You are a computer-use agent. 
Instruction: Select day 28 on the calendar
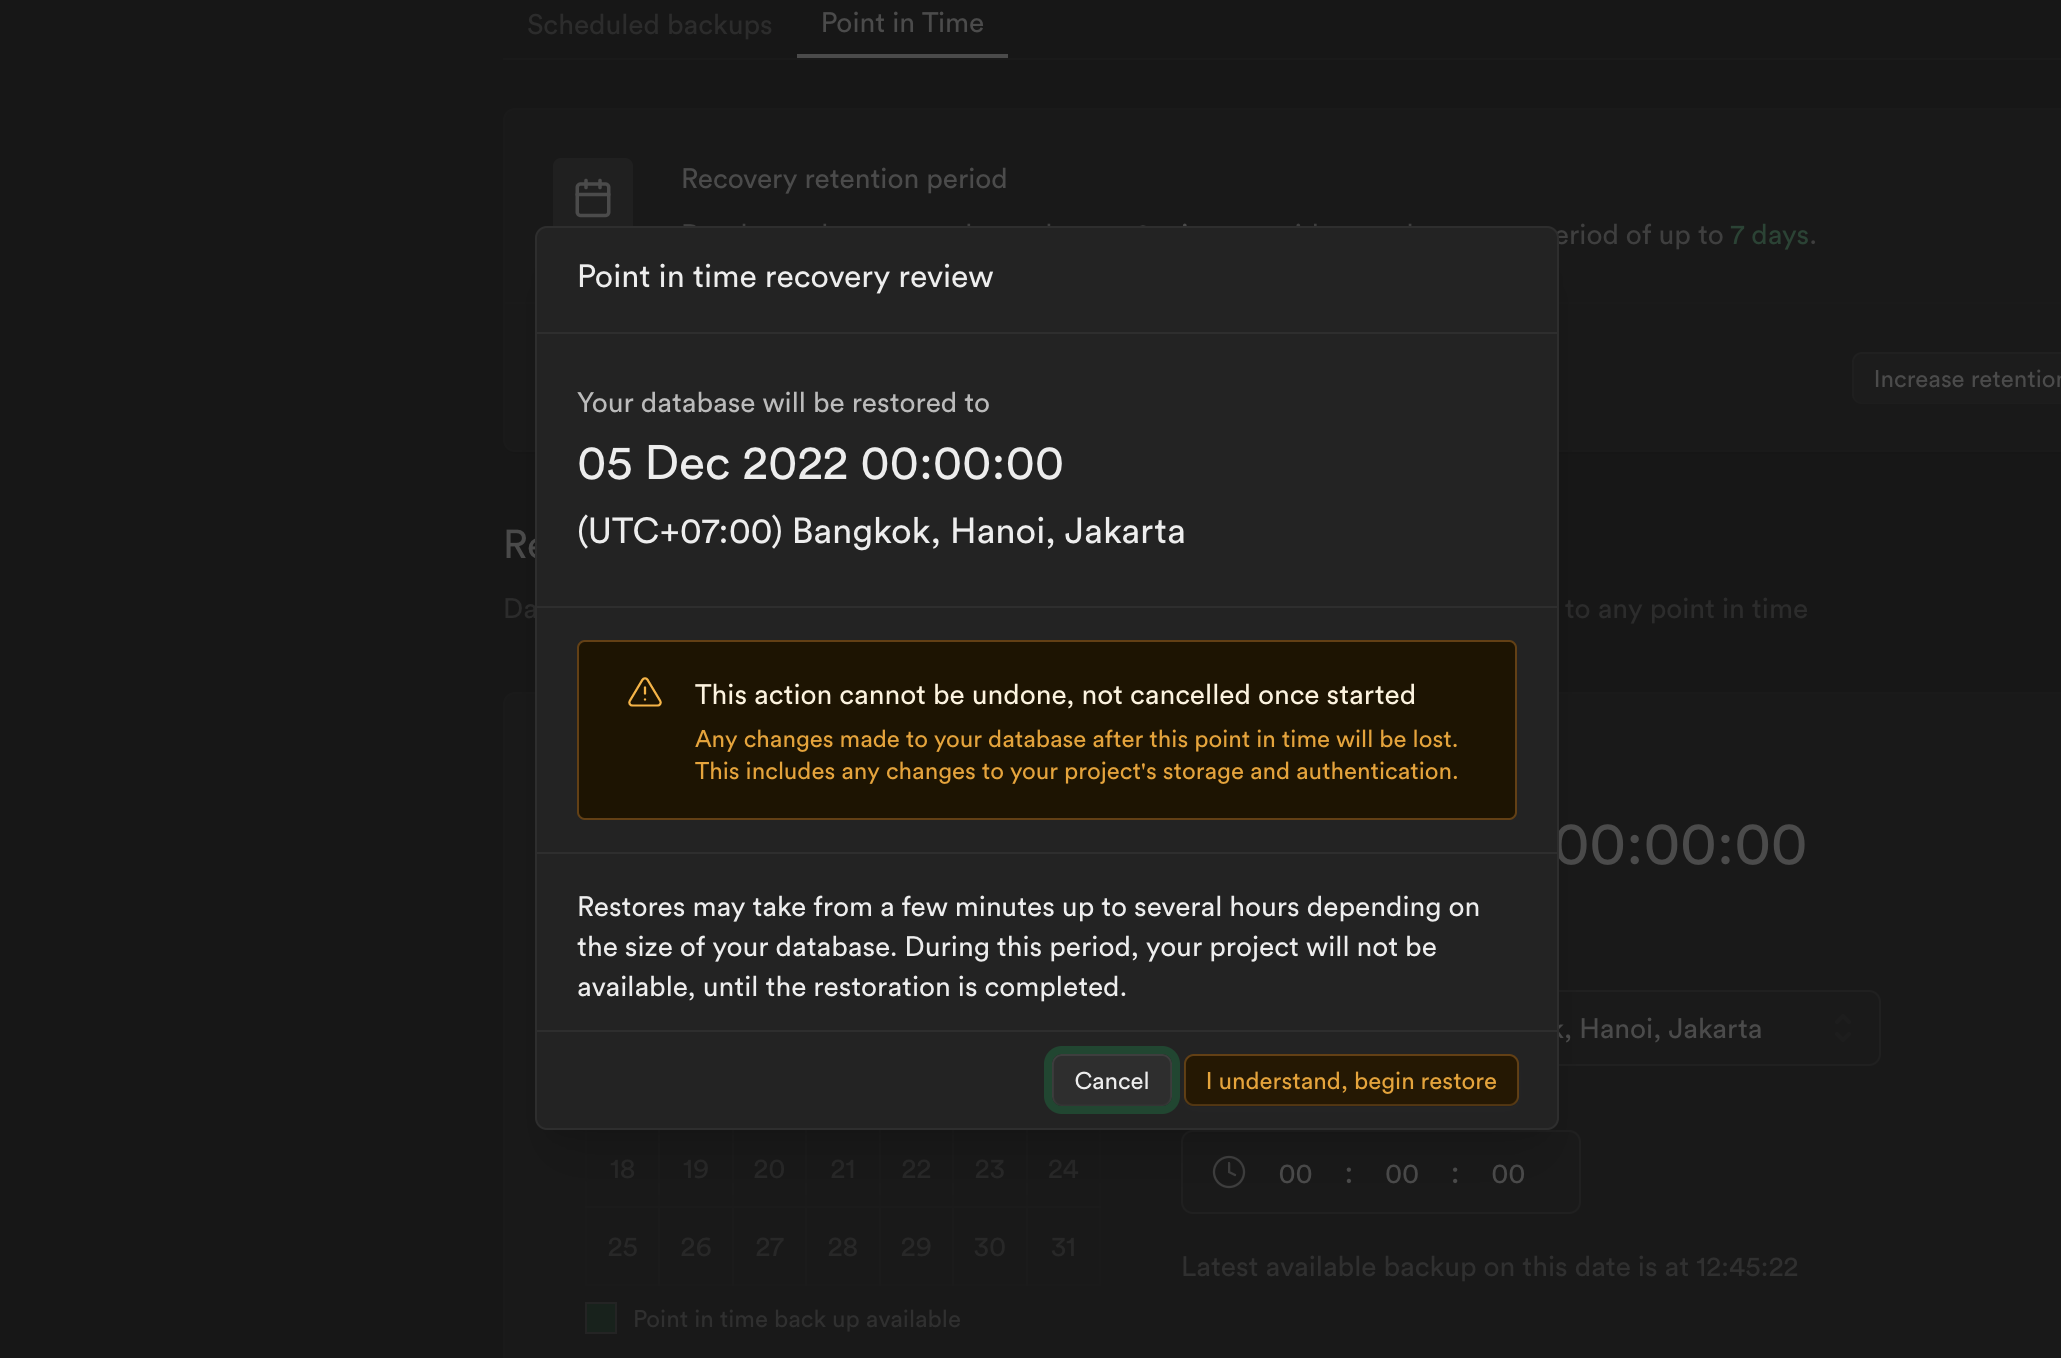point(842,1246)
